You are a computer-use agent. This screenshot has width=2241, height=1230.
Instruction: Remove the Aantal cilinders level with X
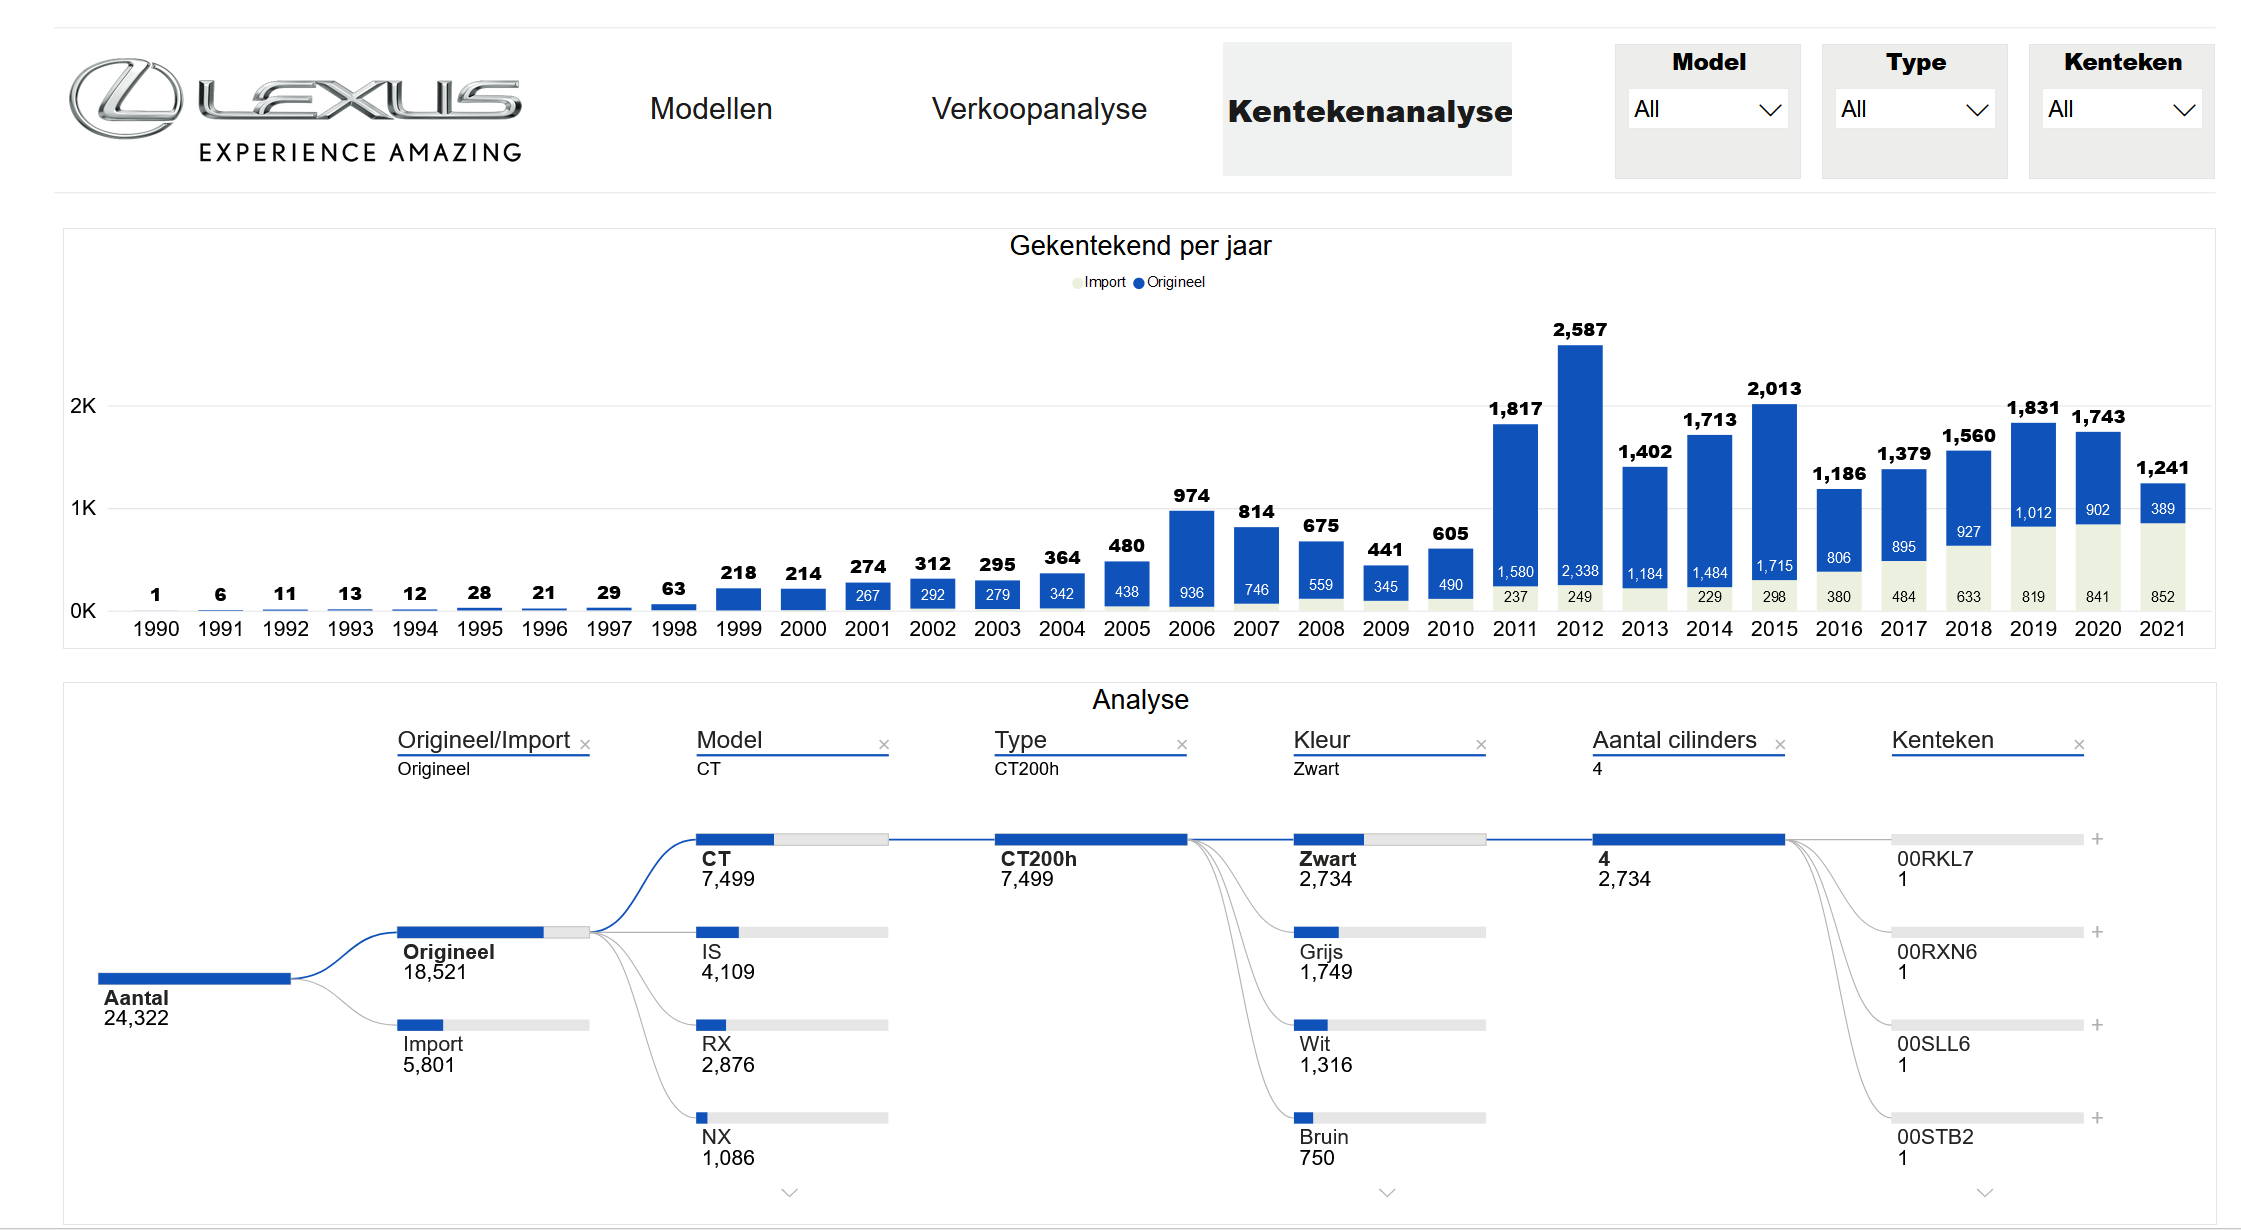pos(1780,745)
